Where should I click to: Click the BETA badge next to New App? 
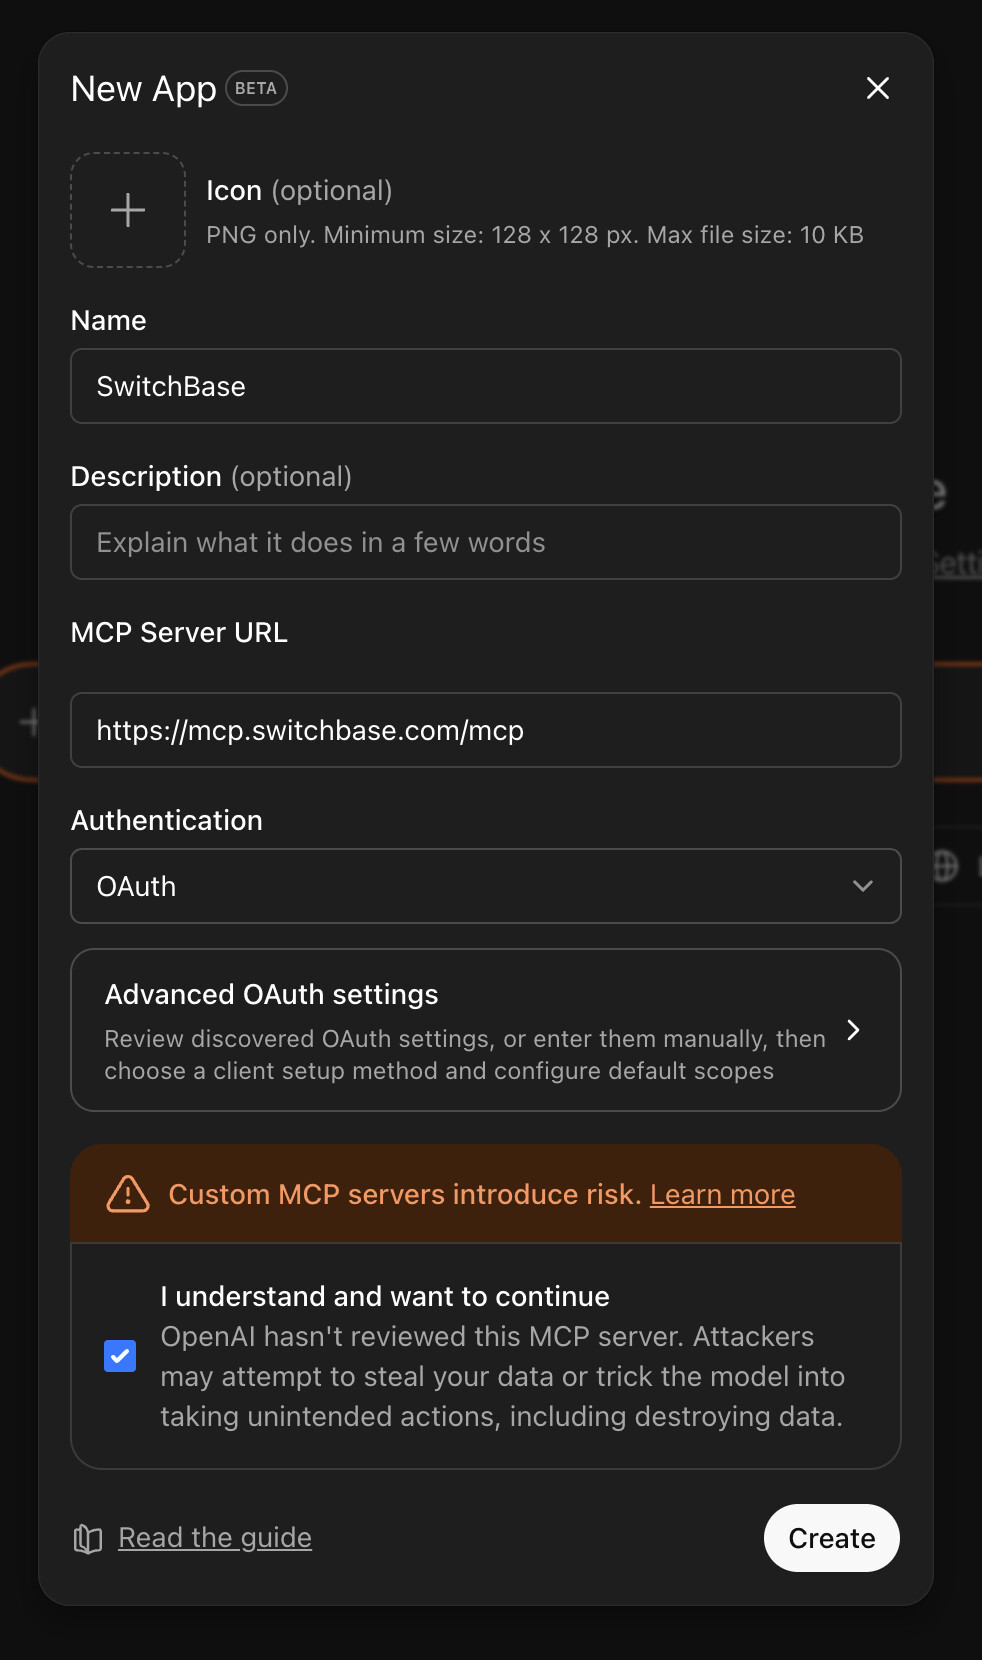pyautogui.click(x=256, y=88)
